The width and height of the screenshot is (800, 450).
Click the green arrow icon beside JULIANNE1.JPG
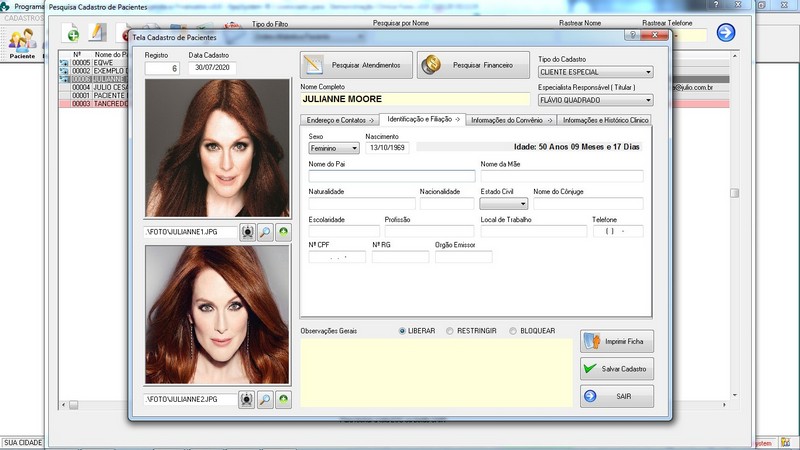(283, 232)
